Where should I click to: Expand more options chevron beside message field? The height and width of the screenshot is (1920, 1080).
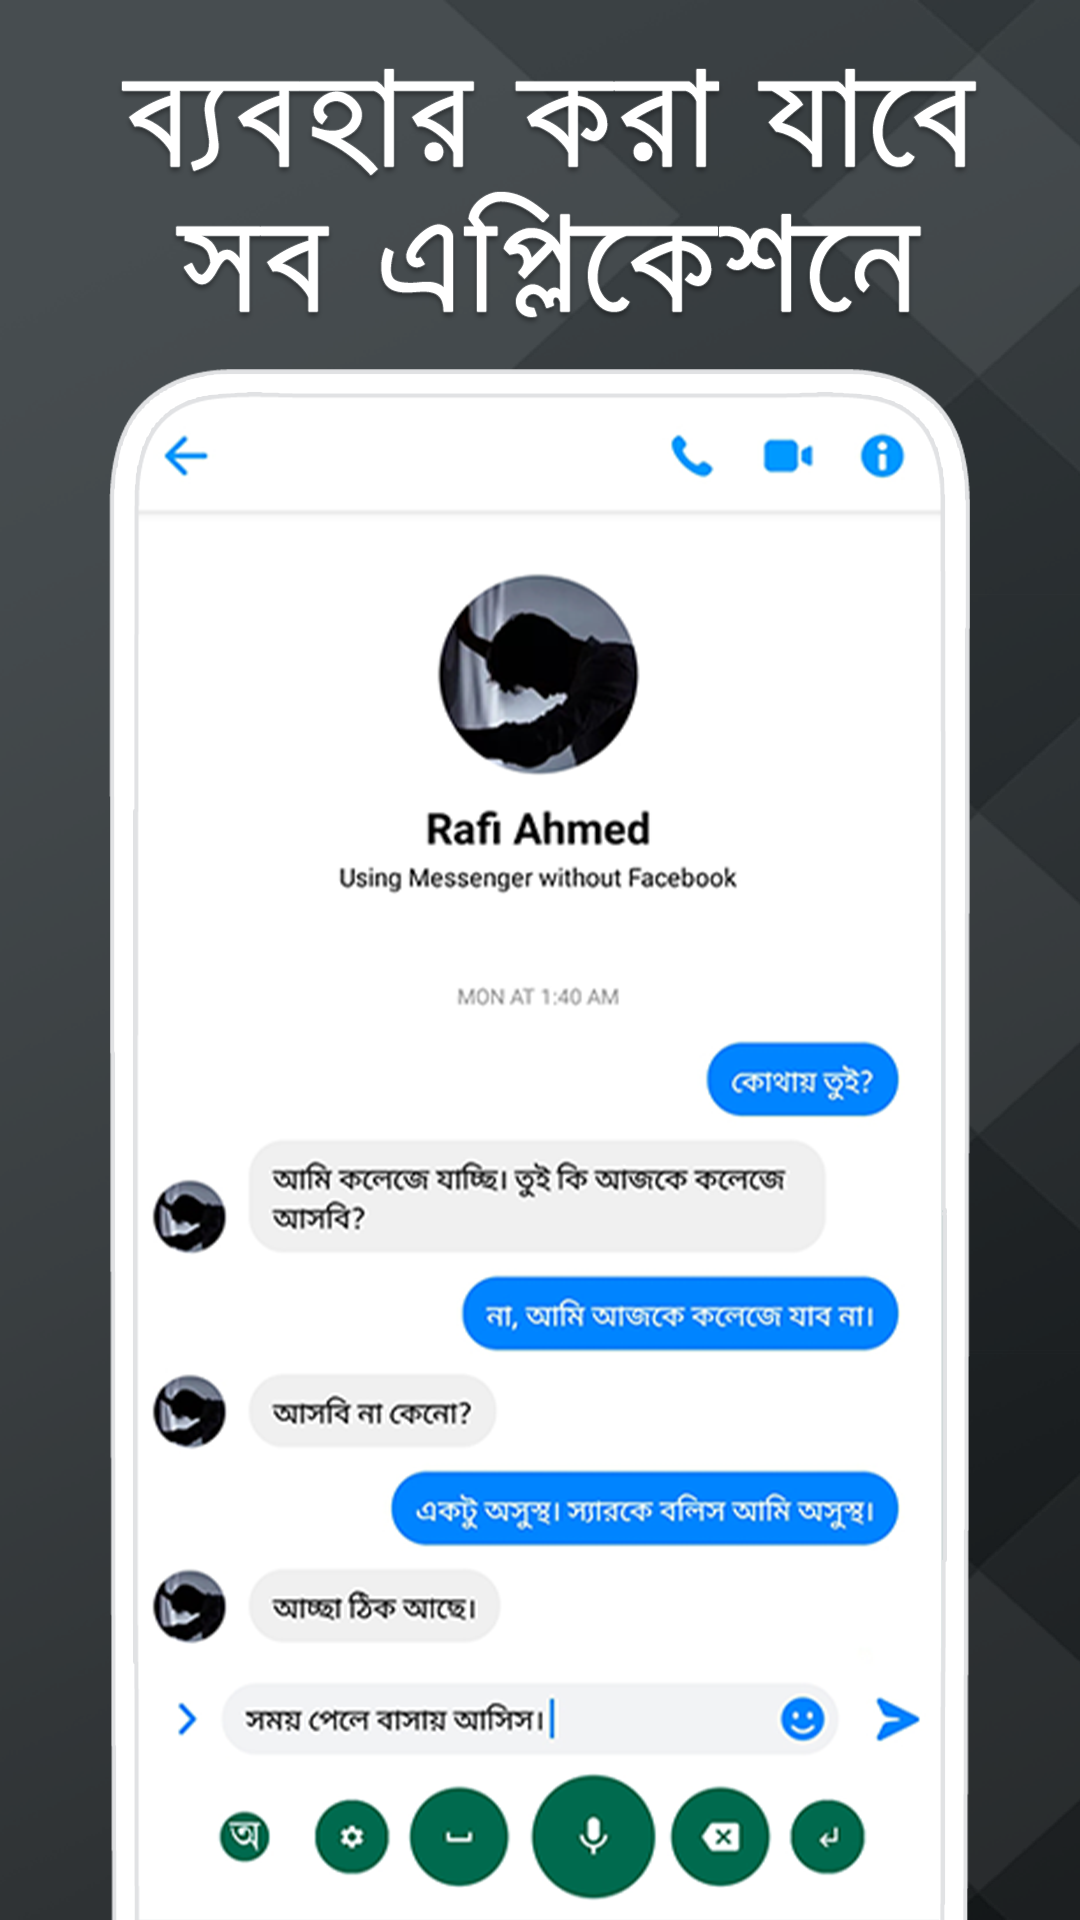(187, 1719)
